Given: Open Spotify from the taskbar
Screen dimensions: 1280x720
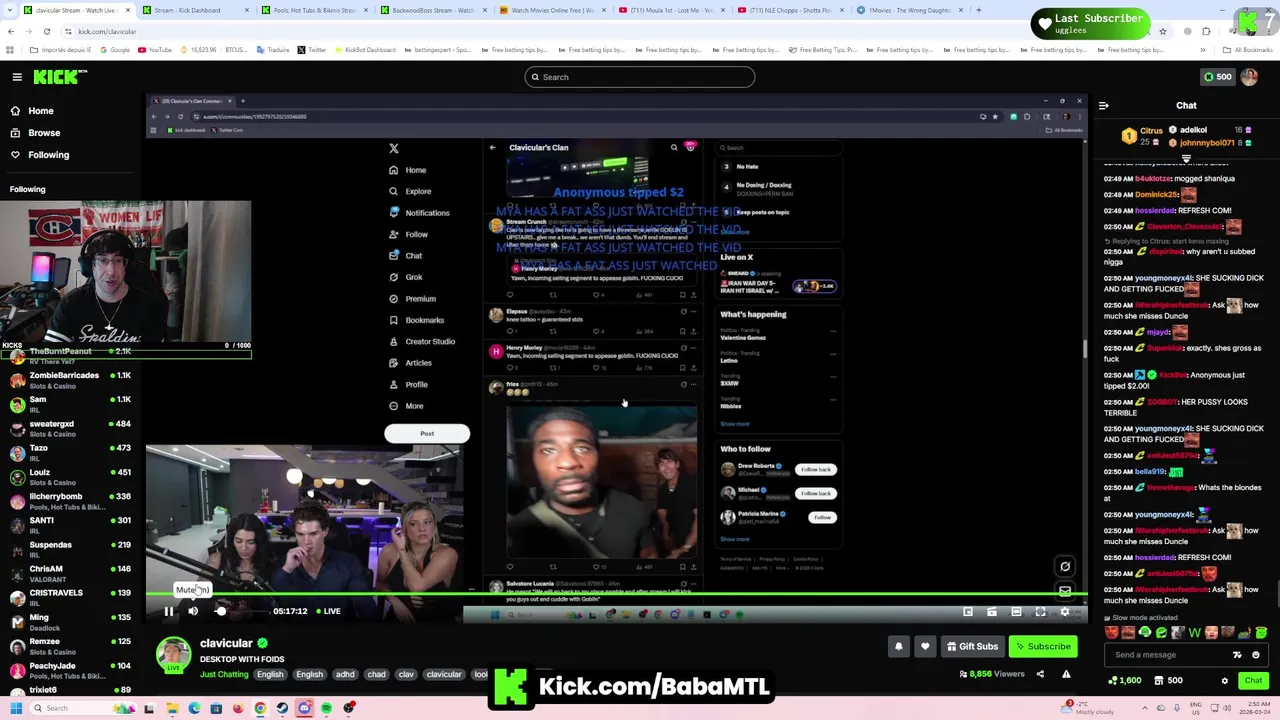Looking at the screenshot, I should pos(327,709).
